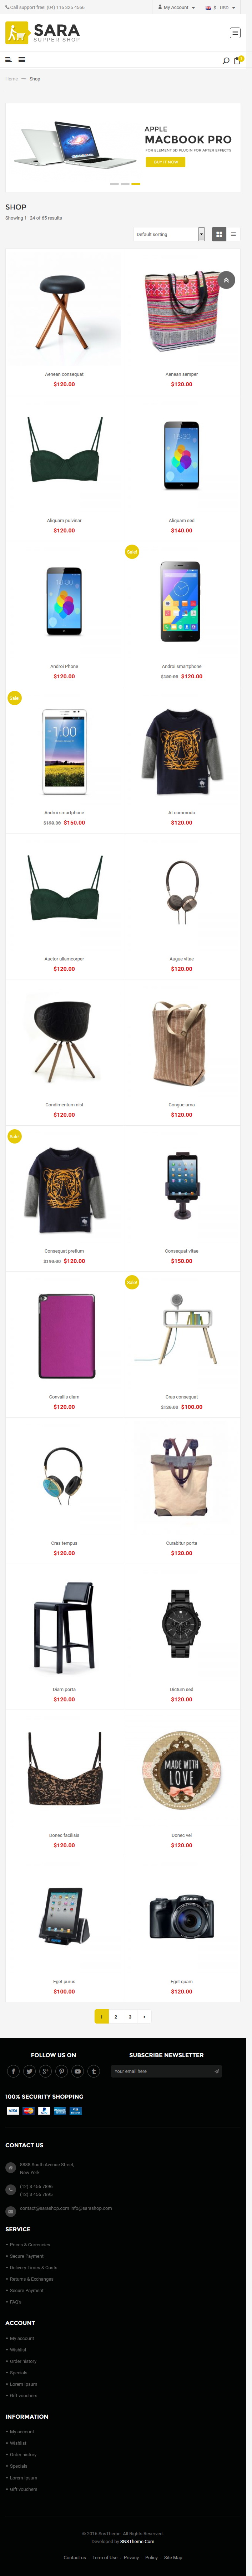Go to pagination page 3
The image size is (252, 2576).
[x=130, y=1989]
